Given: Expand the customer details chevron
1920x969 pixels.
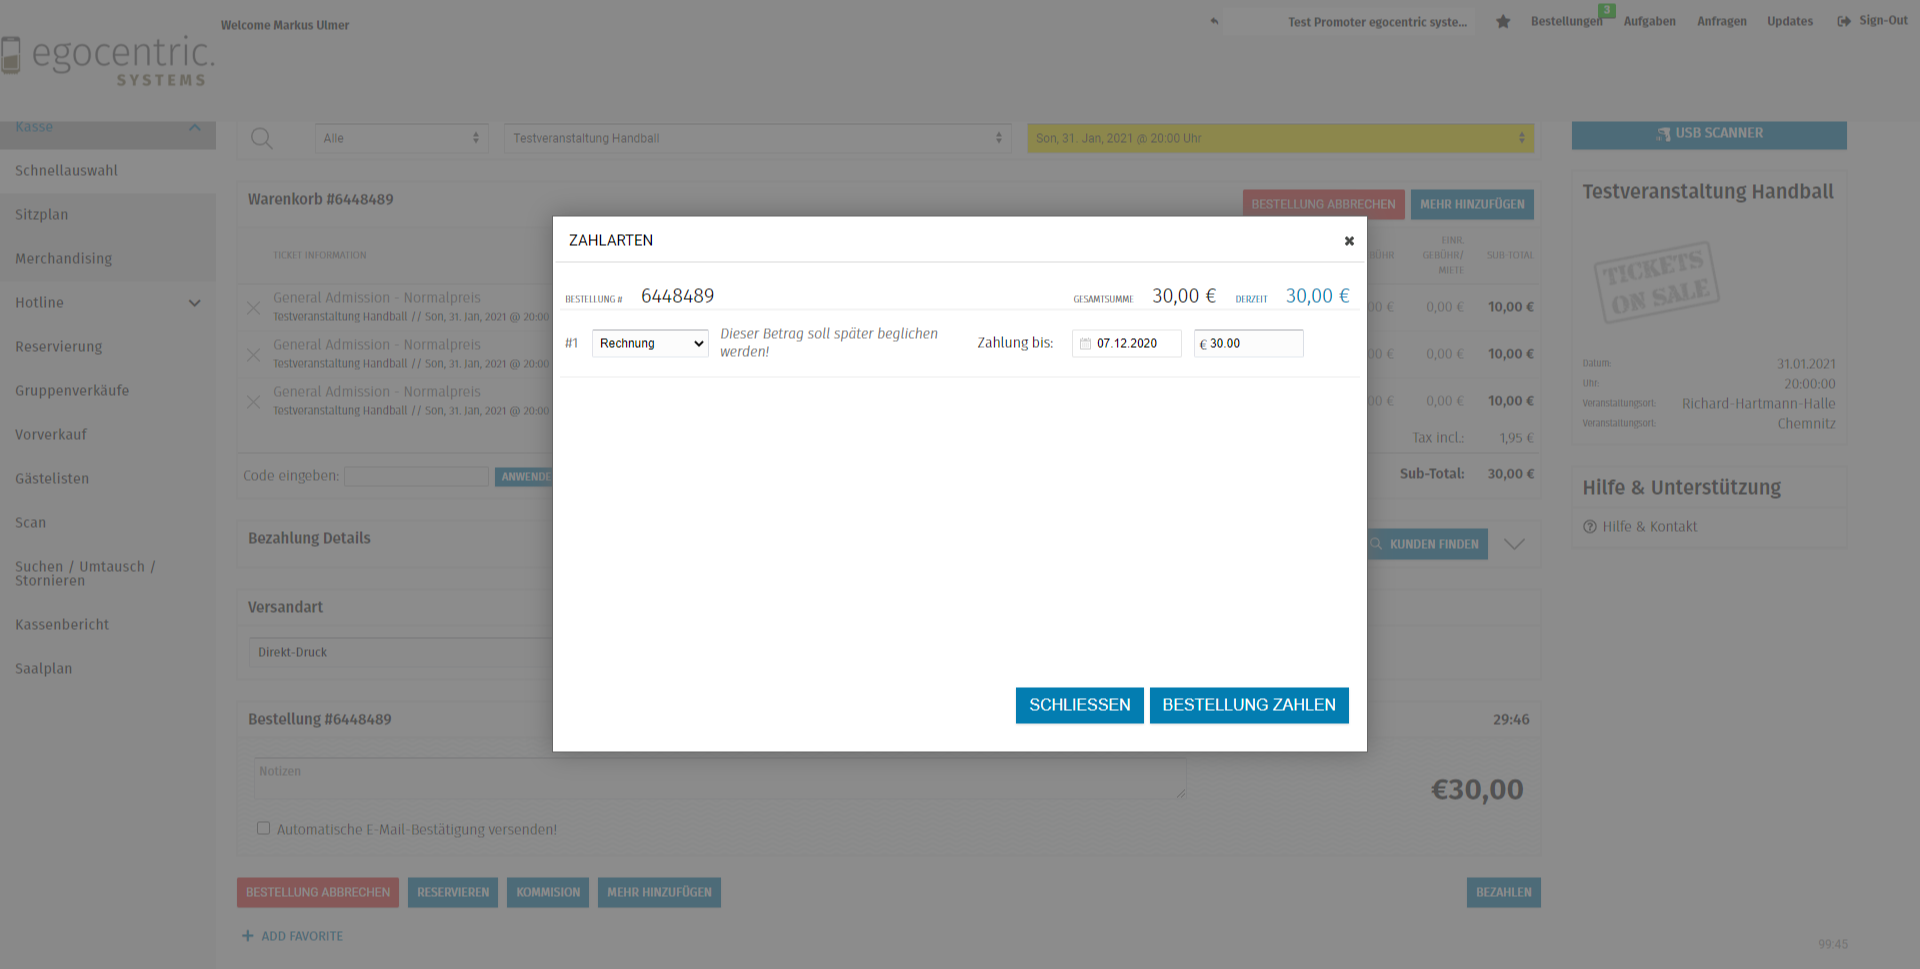Looking at the screenshot, I should point(1514,544).
